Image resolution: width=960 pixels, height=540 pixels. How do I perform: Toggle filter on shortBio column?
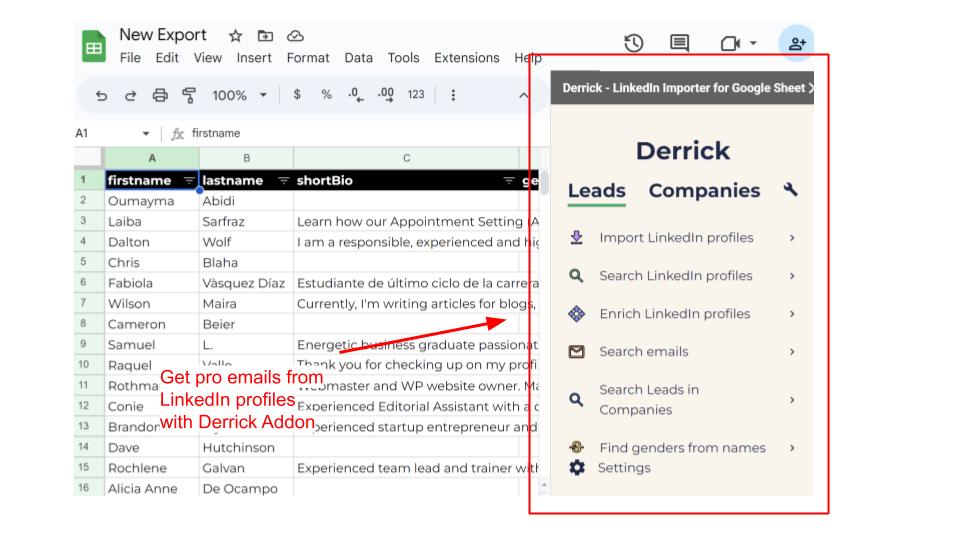(508, 181)
